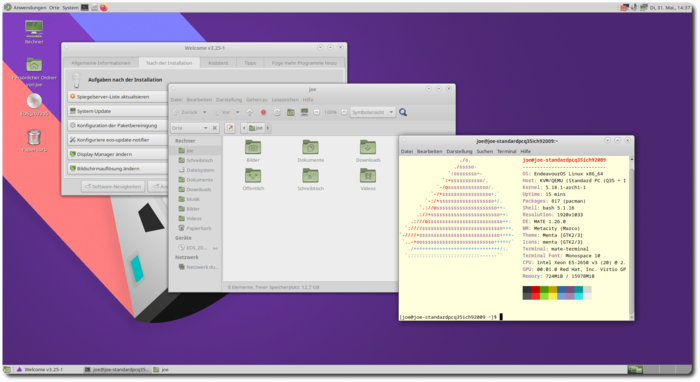Go up one folder level with up arrow
The height and width of the screenshot is (382, 700).
point(250,112)
